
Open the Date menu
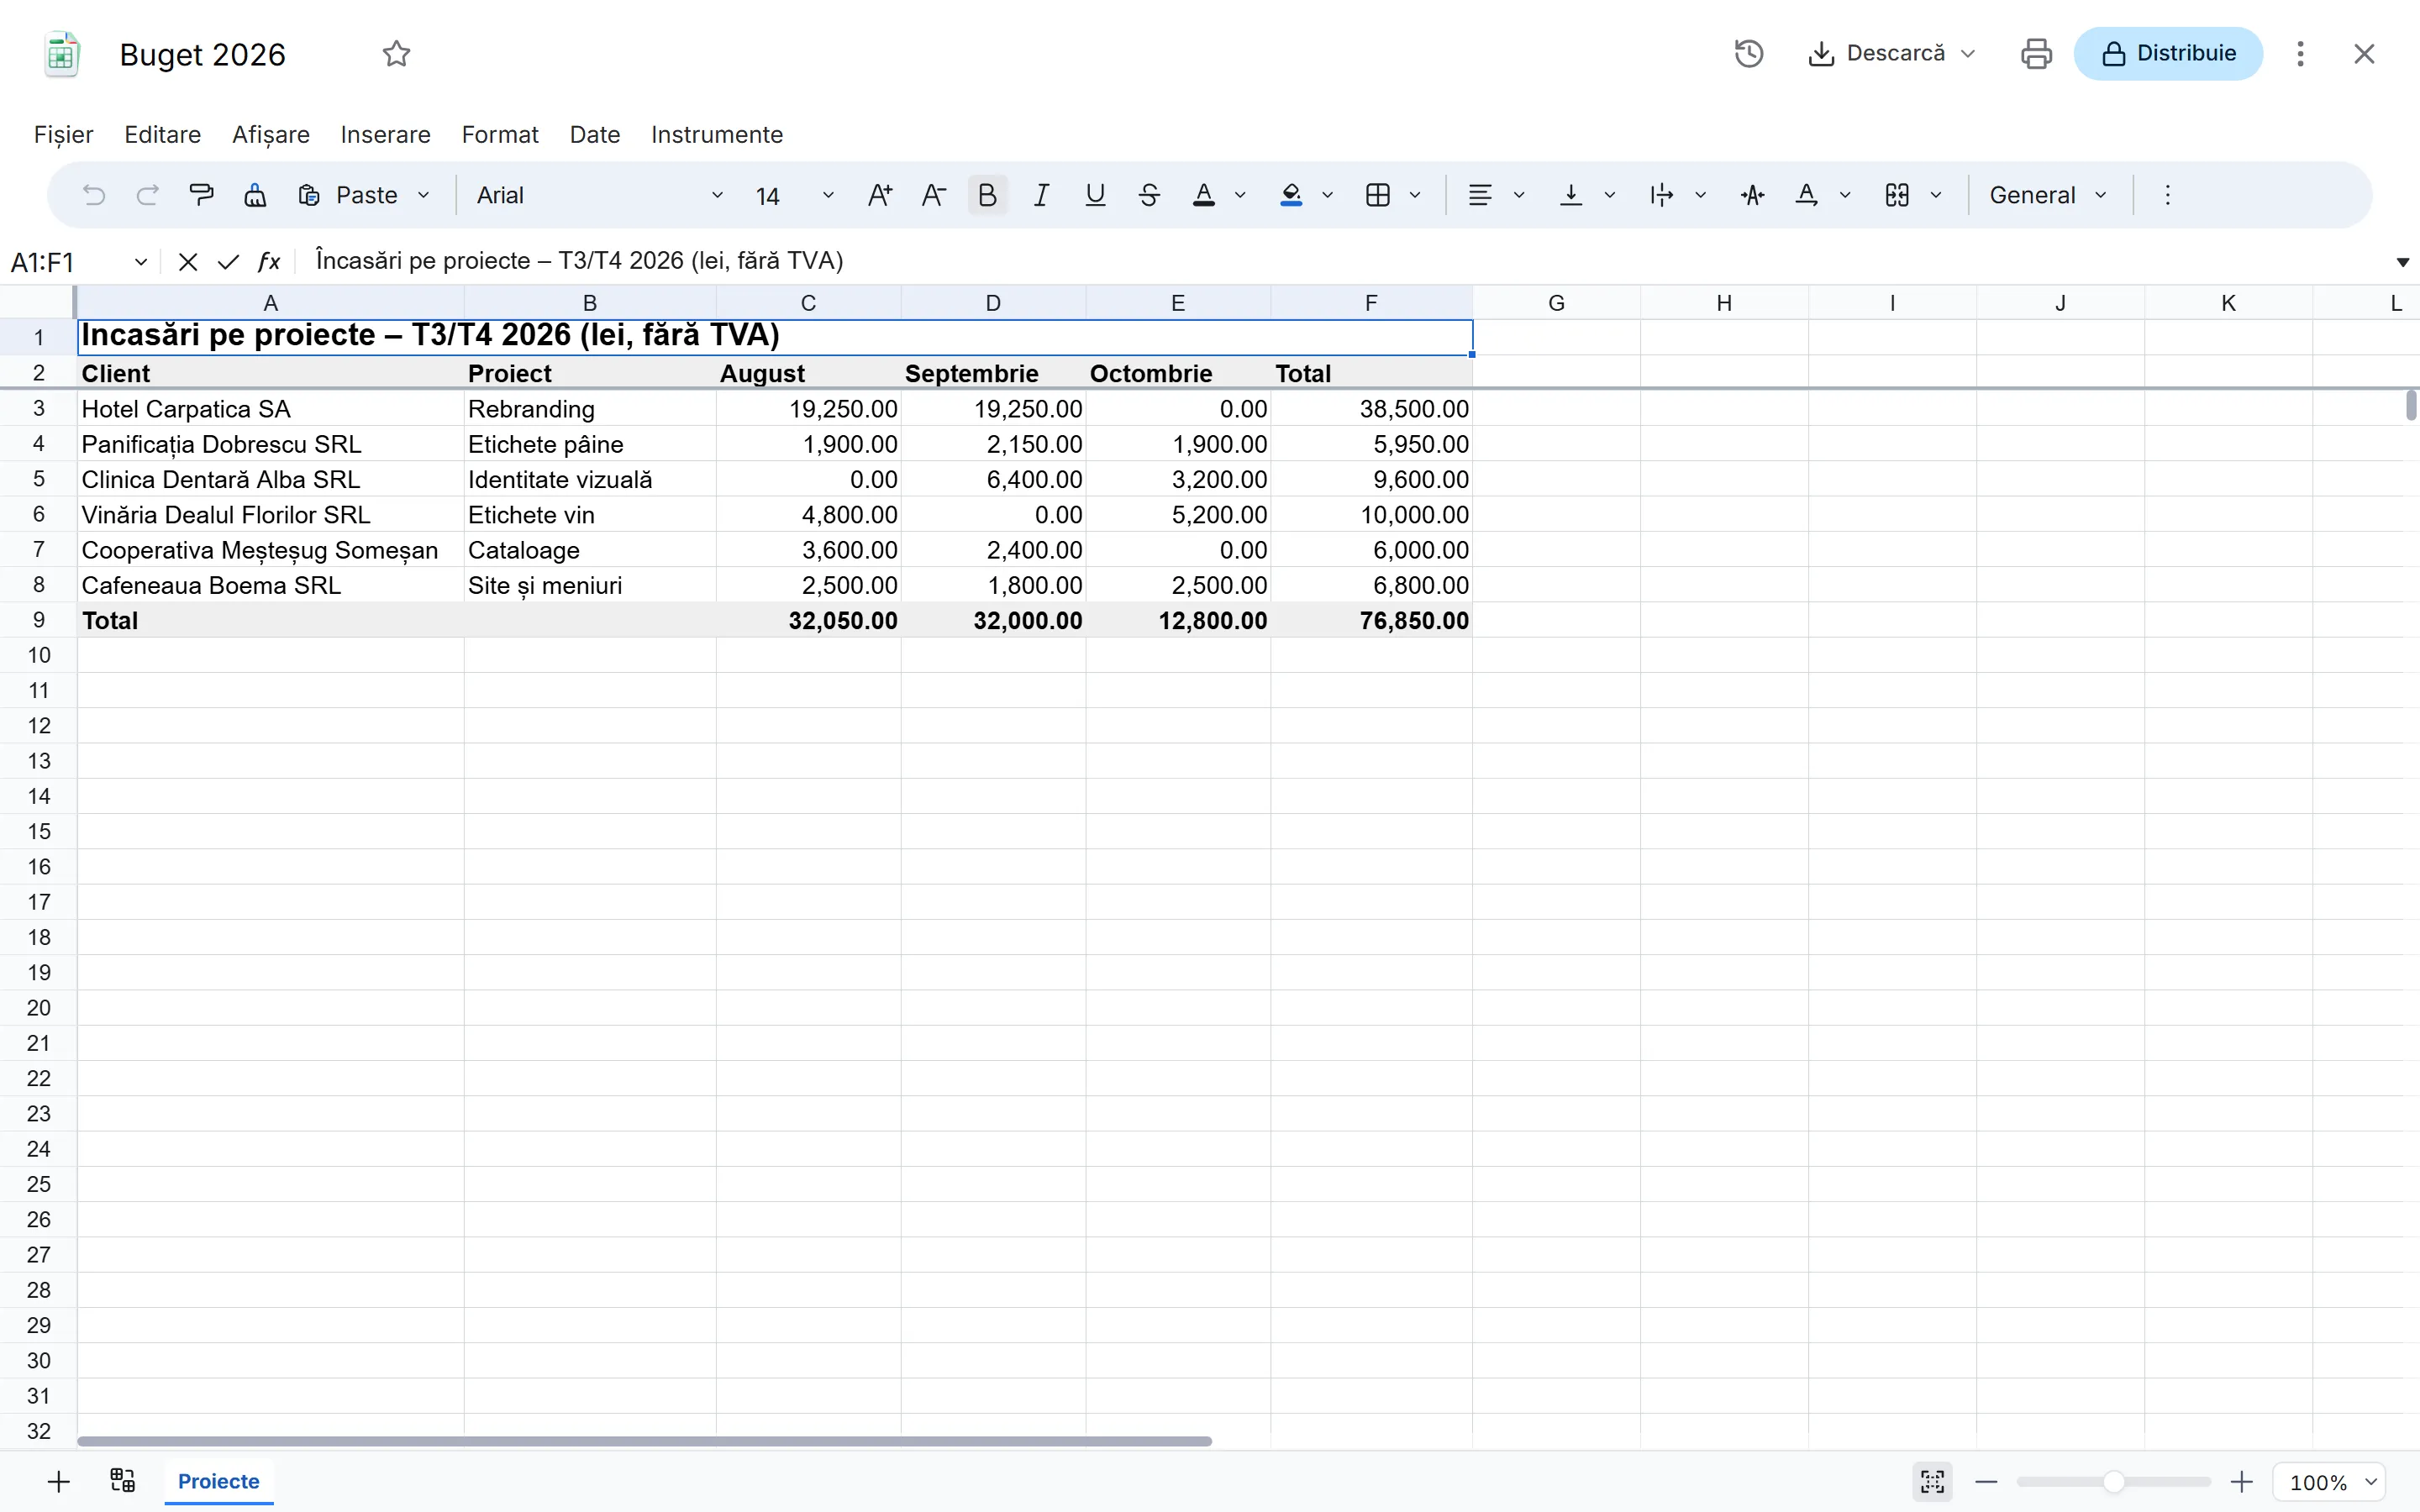(595, 134)
